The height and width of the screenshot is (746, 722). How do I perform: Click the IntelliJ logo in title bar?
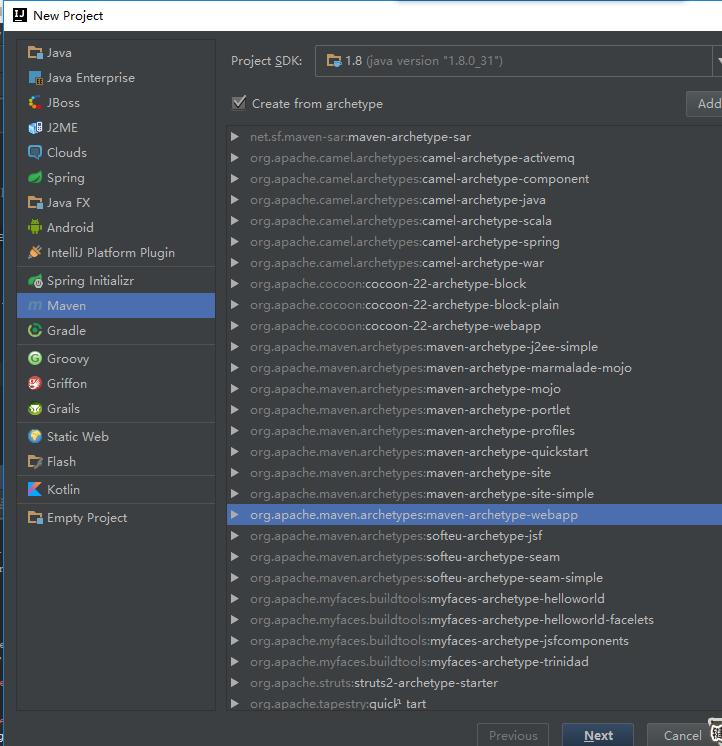[20, 15]
